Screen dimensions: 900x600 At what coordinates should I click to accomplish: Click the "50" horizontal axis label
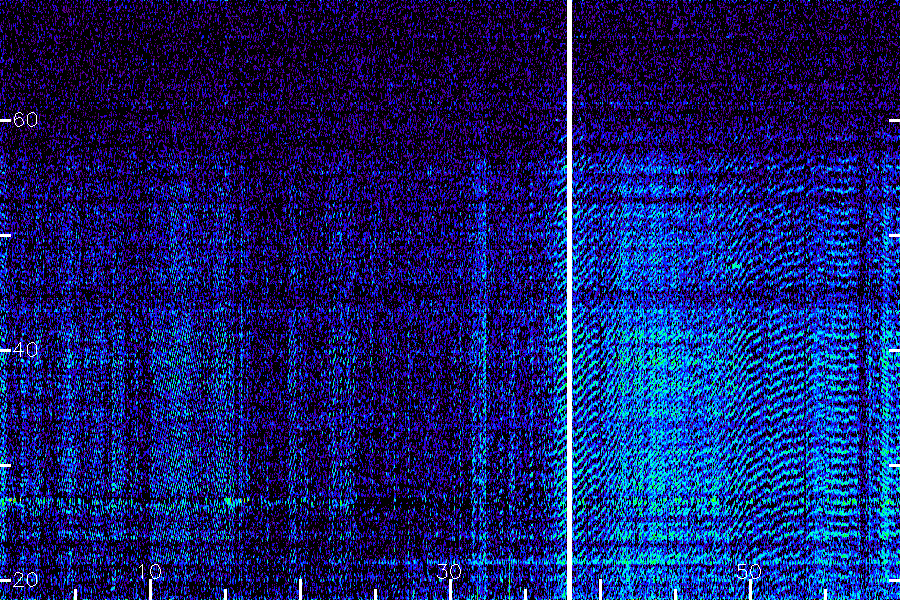749,571
